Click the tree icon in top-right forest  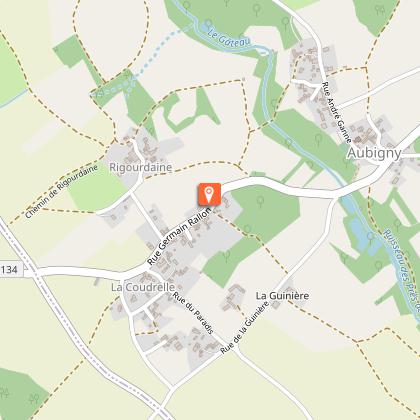tap(379, 9)
